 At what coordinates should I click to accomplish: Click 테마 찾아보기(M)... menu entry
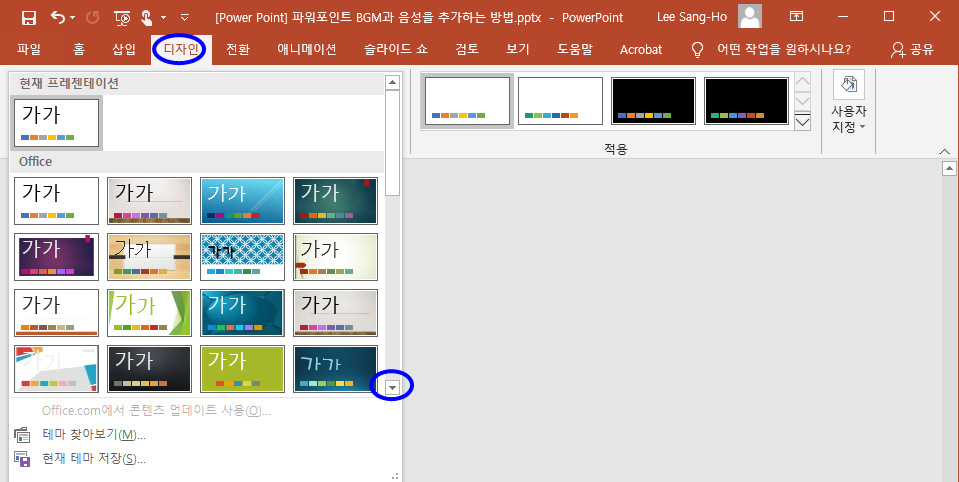point(94,435)
